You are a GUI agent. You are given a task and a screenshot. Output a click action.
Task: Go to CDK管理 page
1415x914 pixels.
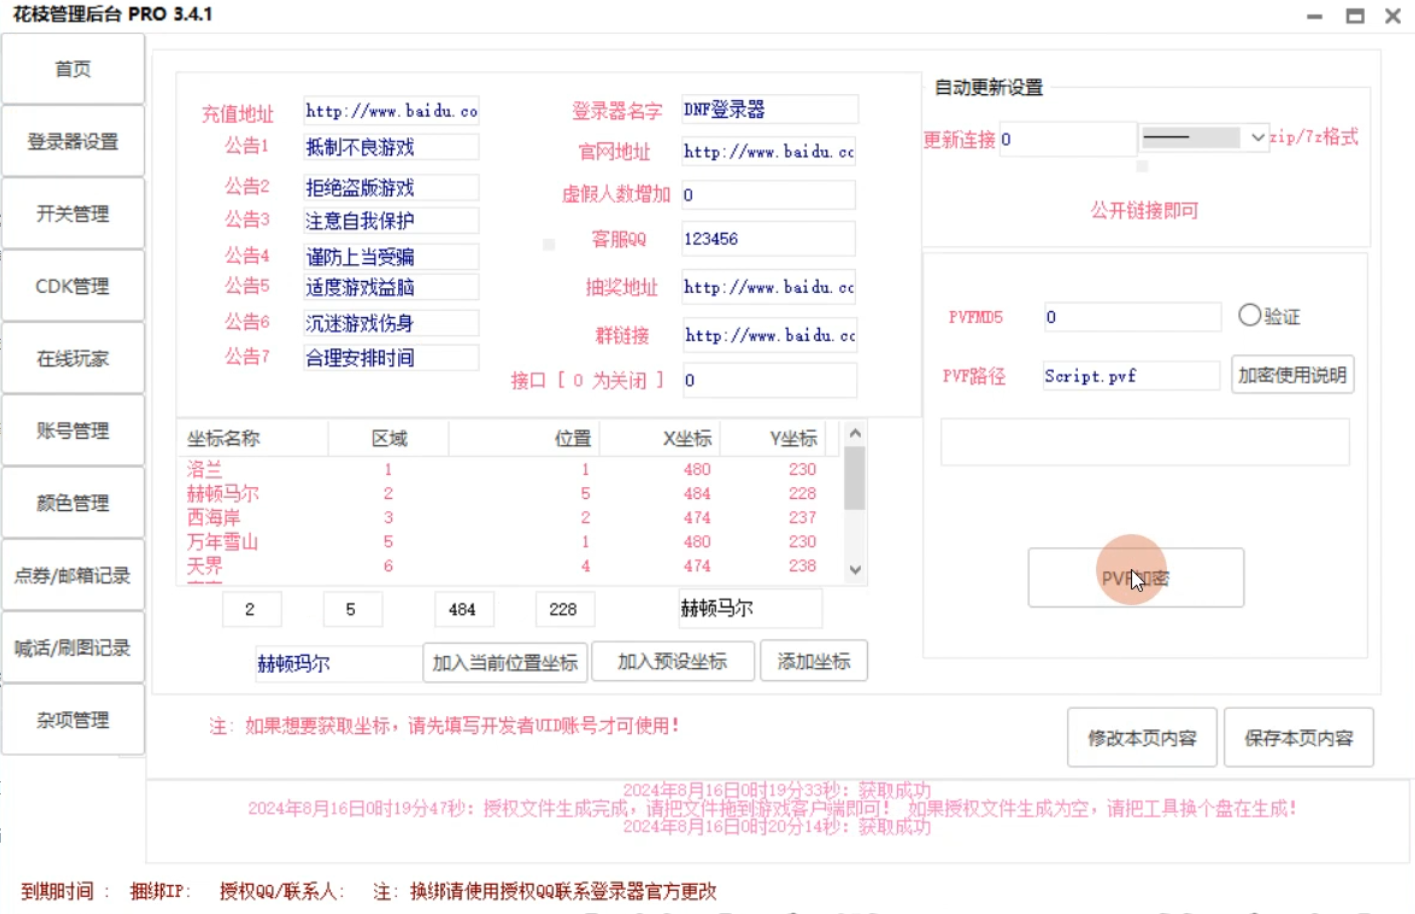pos(73,286)
